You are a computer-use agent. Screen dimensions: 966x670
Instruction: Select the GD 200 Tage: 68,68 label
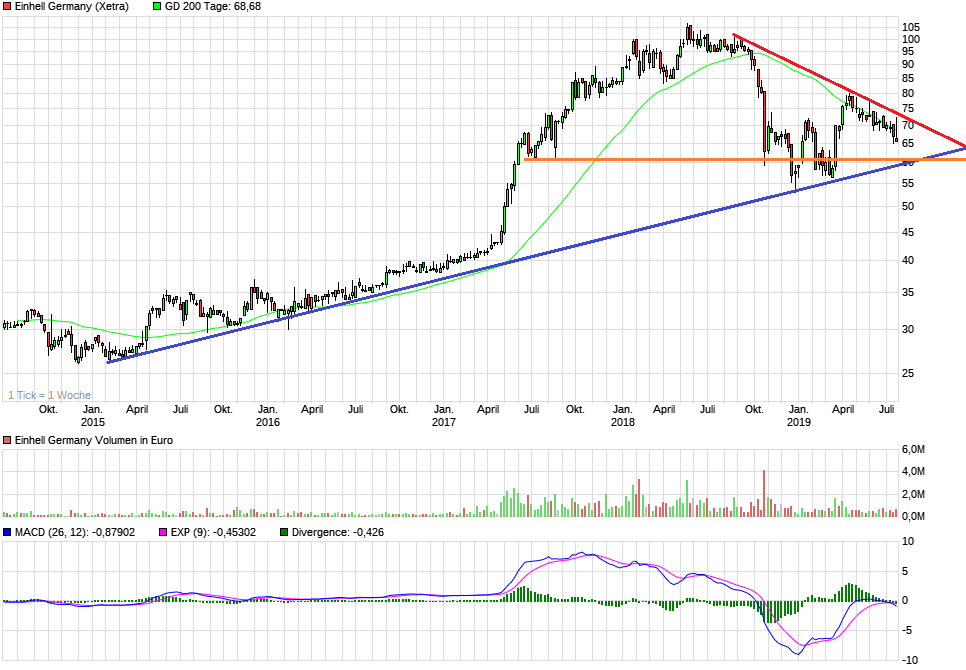(x=213, y=6)
